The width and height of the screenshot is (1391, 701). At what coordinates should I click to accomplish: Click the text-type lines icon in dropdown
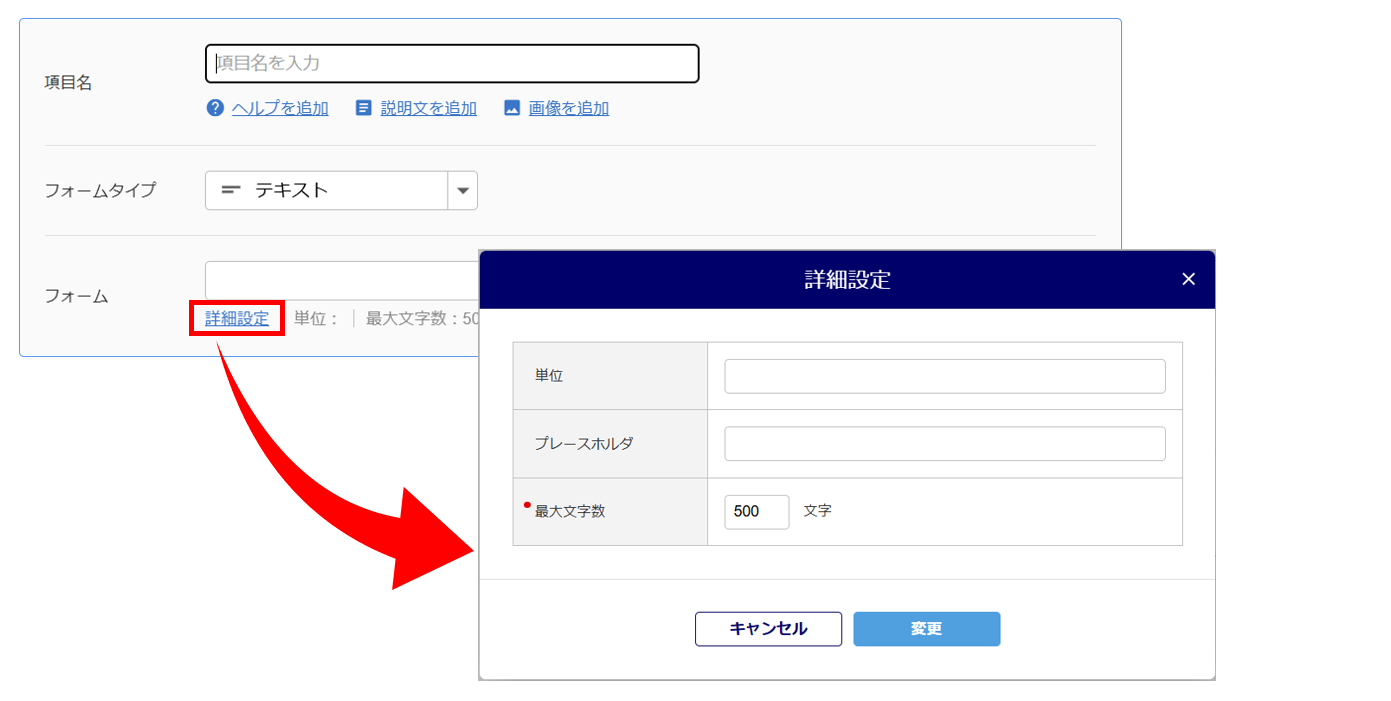231,190
